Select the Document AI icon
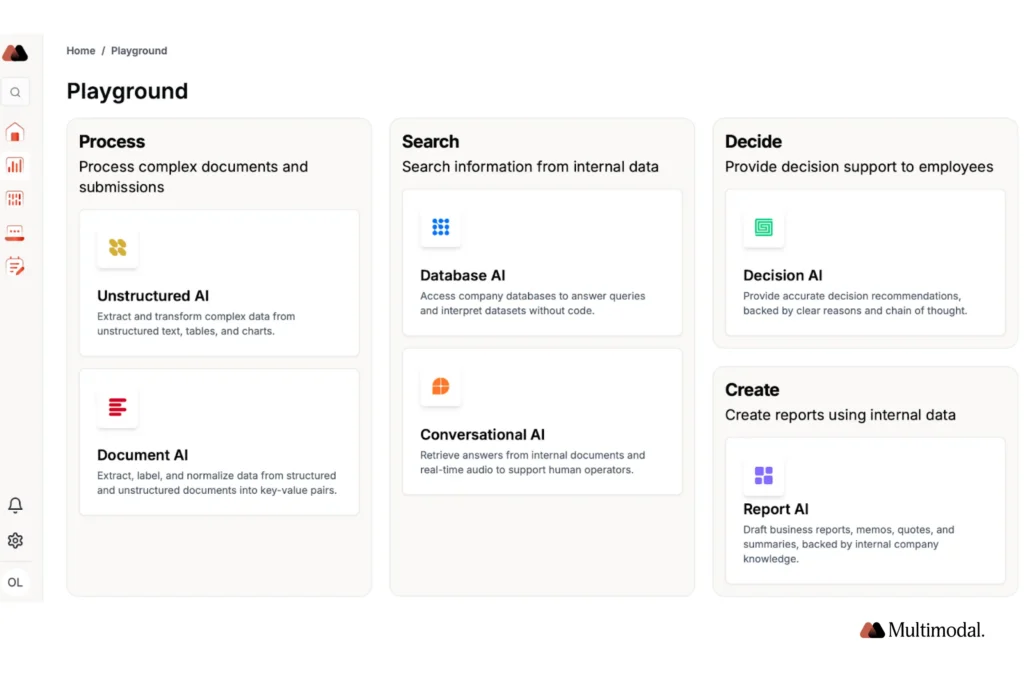The height and width of the screenshot is (682, 1024). 117,407
